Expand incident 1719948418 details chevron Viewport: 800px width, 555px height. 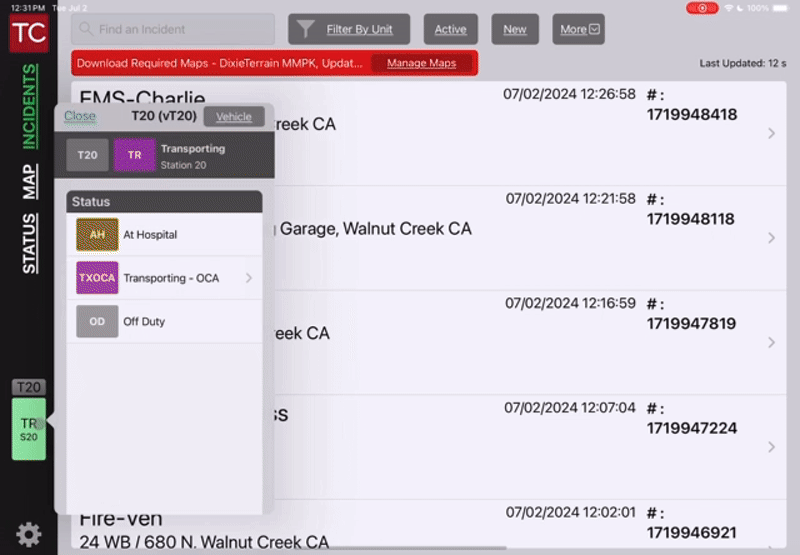771,133
